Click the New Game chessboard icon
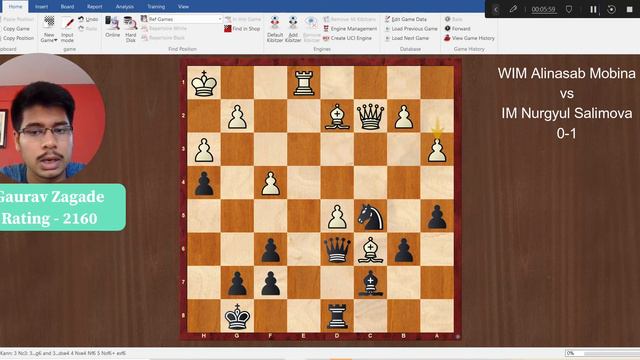640x360 pixels. coord(49,22)
